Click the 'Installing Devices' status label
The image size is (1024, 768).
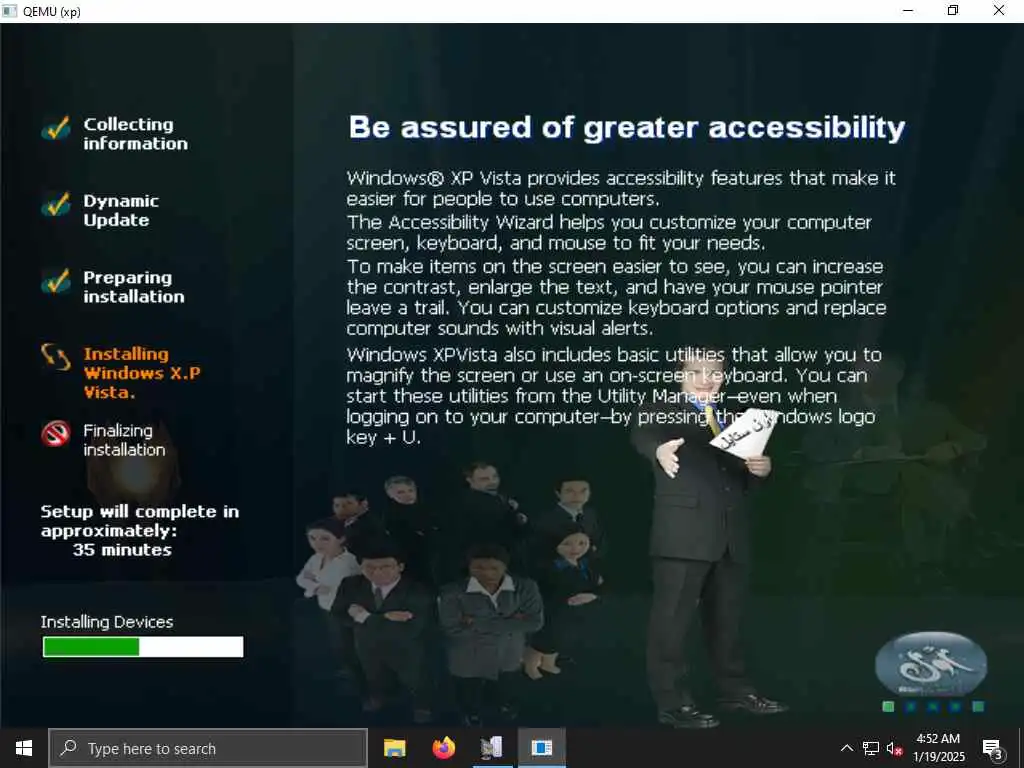107,622
